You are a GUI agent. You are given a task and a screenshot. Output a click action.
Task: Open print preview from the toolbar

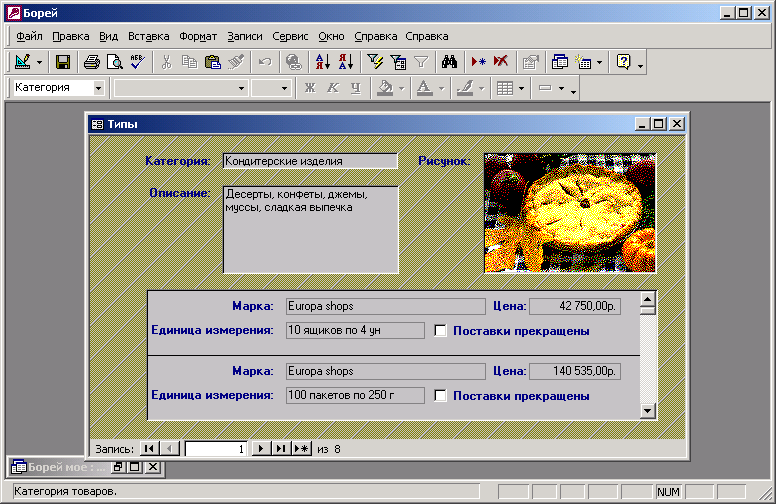pos(115,62)
